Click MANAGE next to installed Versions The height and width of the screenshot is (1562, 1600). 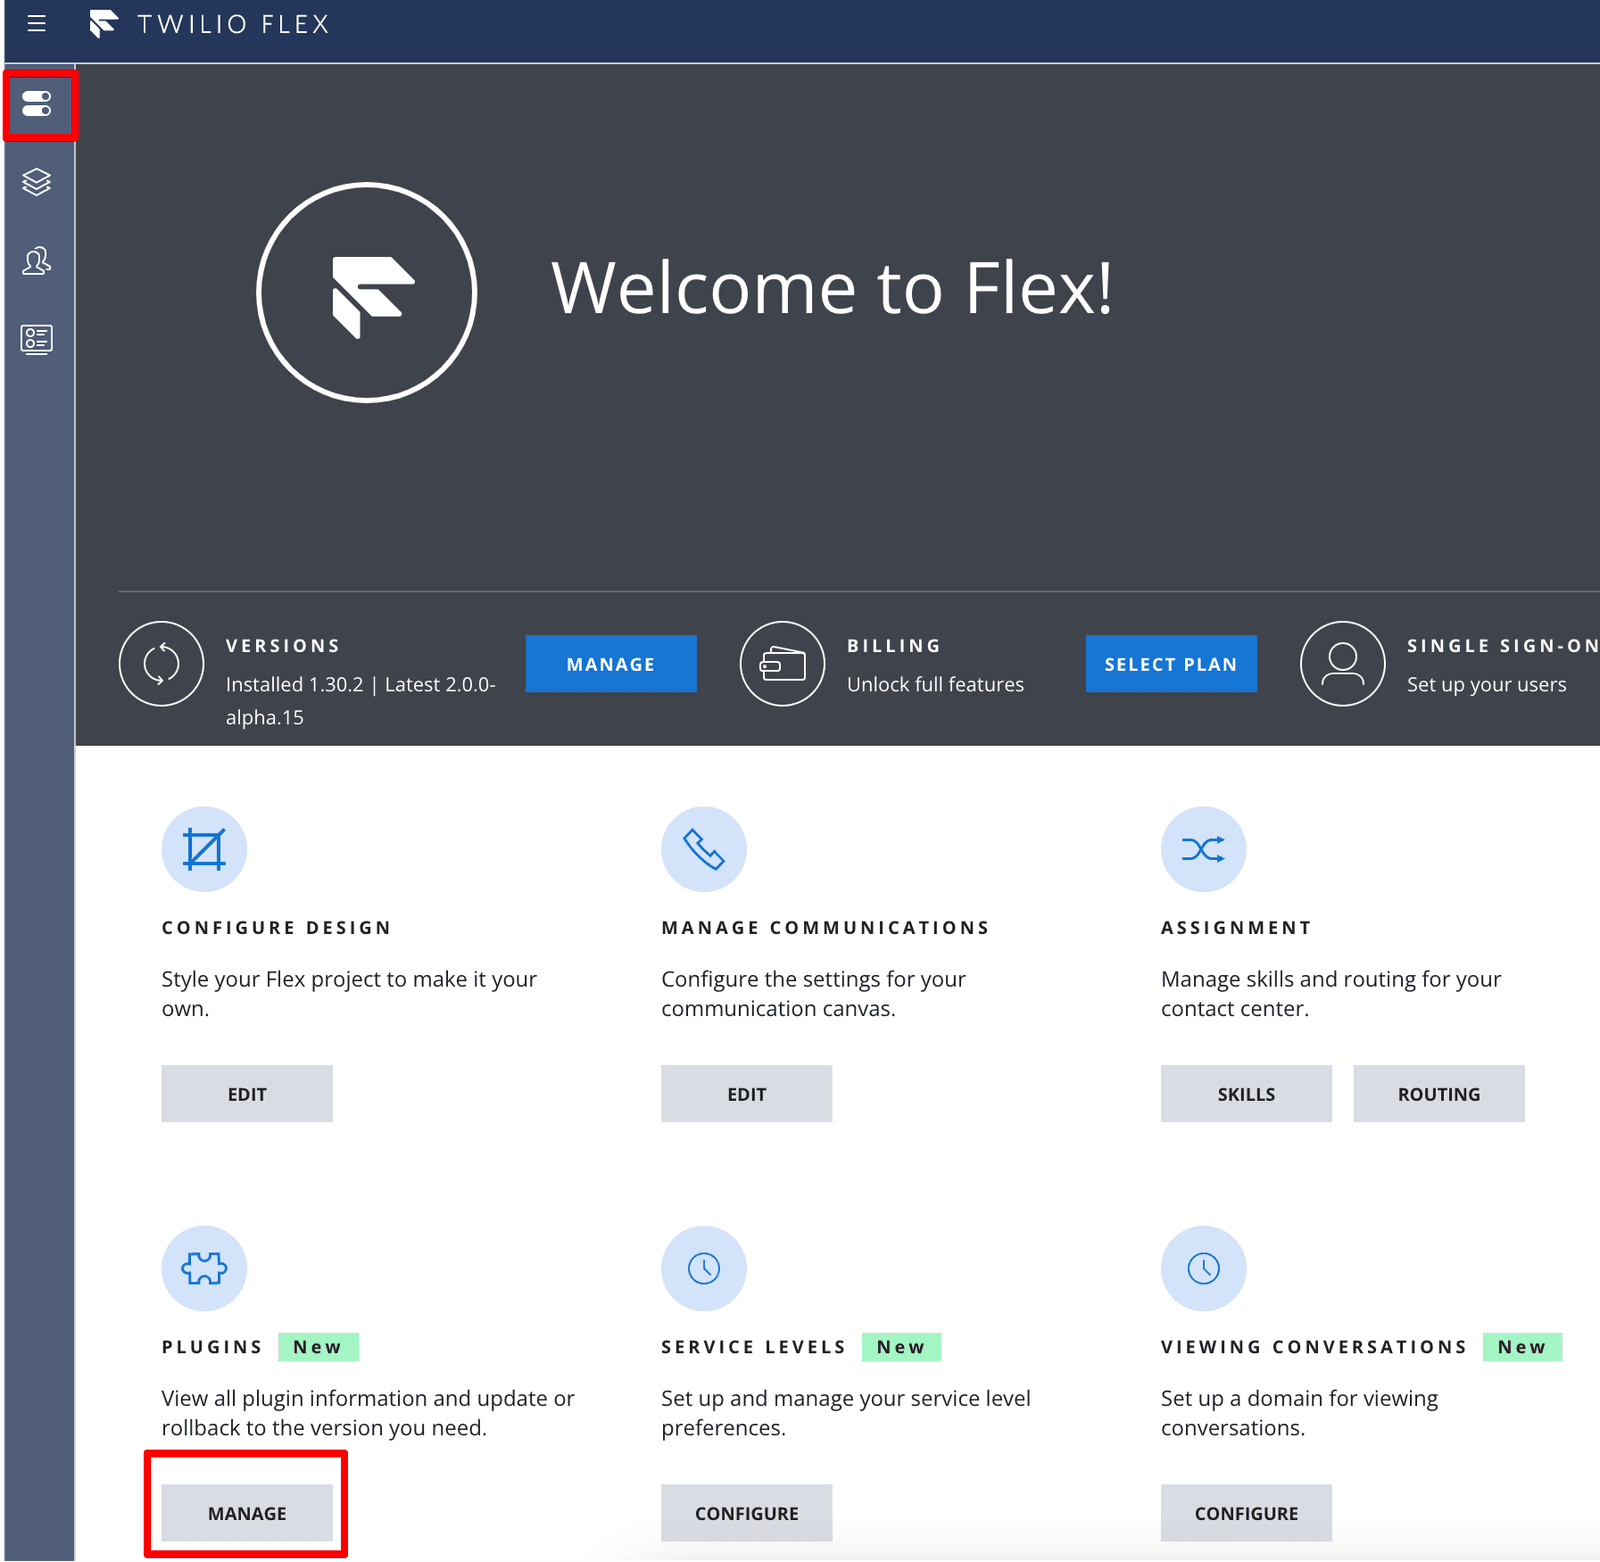point(611,663)
